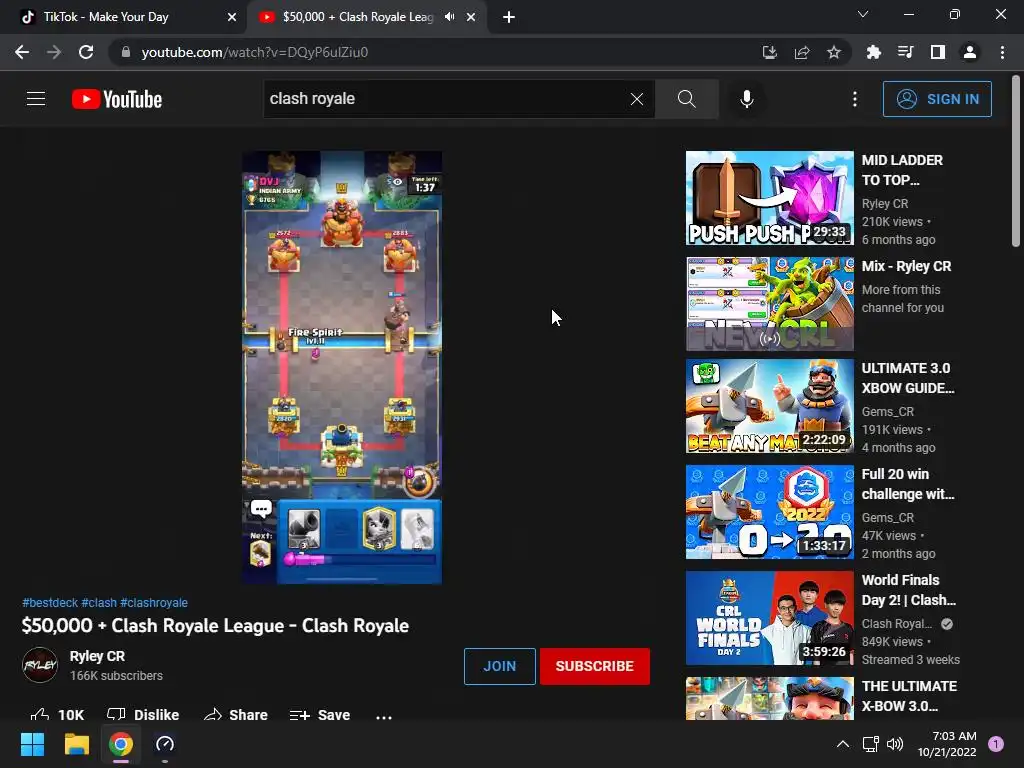Close the TikTok tab
The image size is (1024, 768).
[x=232, y=17]
